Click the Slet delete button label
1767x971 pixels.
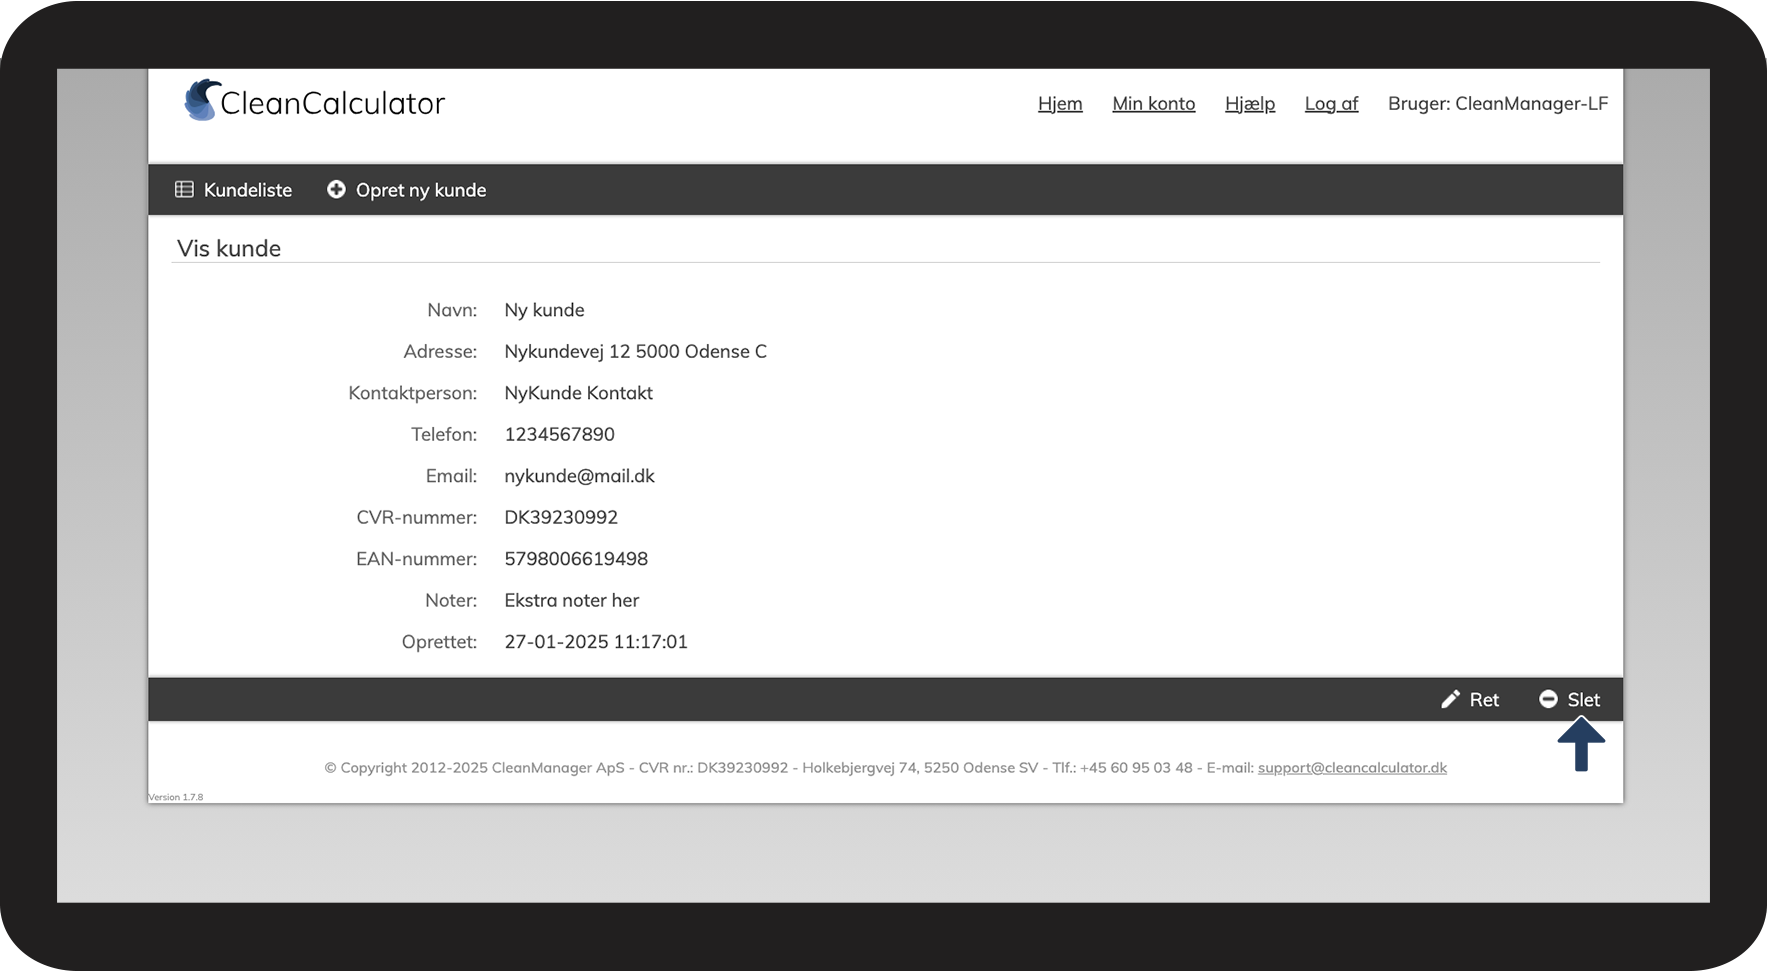pyautogui.click(x=1584, y=700)
